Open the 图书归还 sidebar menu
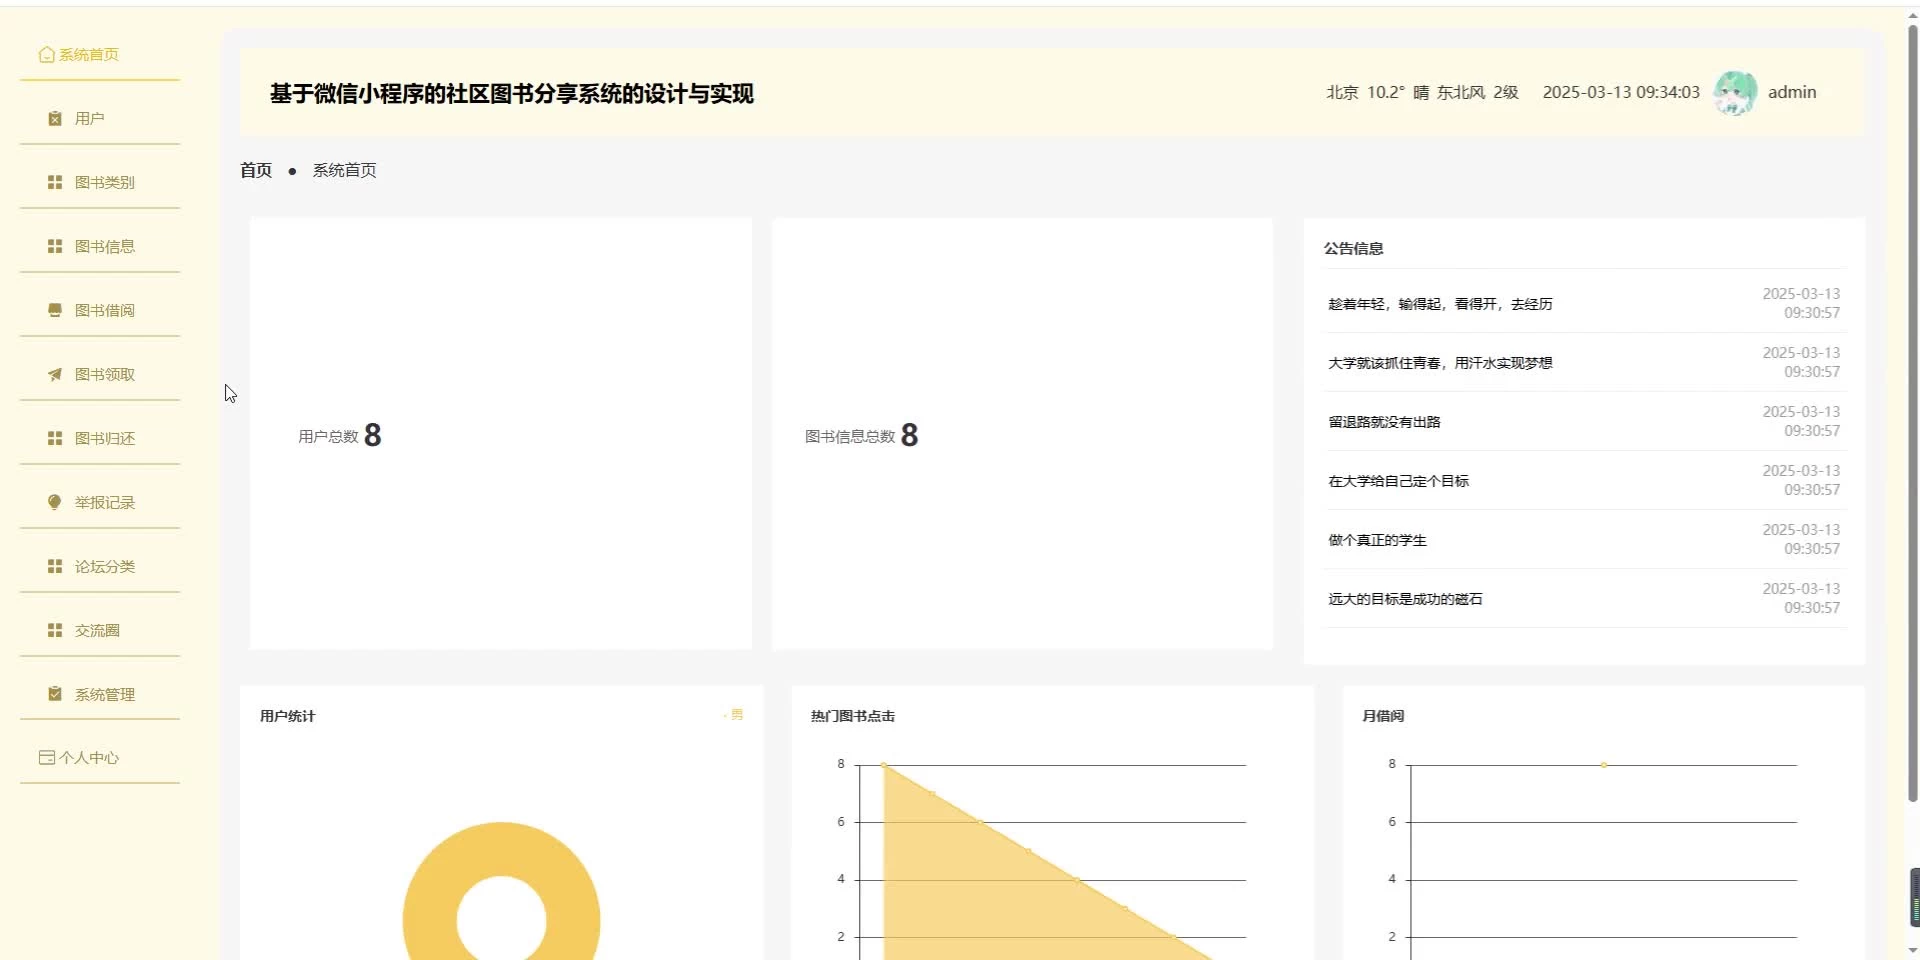 click(100, 438)
